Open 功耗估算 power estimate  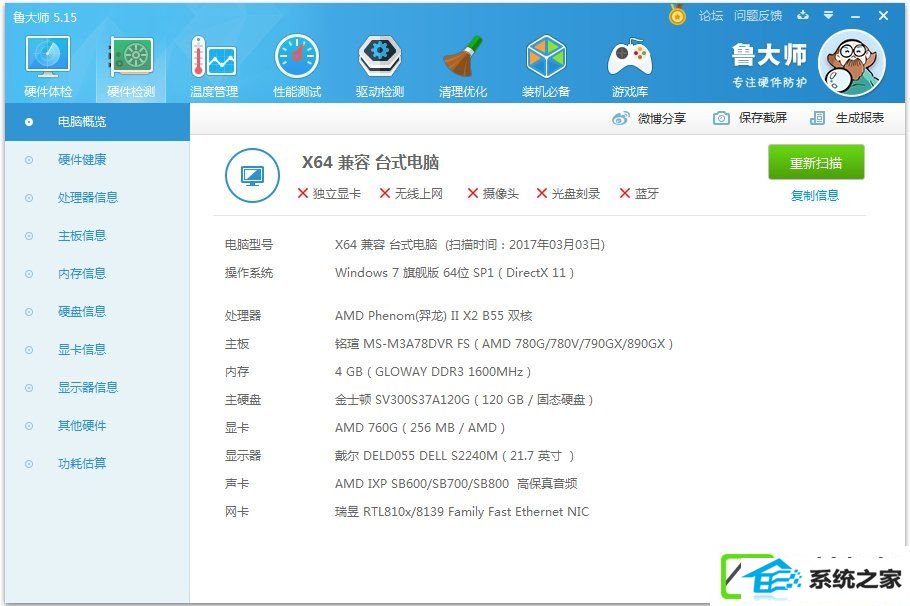82,464
